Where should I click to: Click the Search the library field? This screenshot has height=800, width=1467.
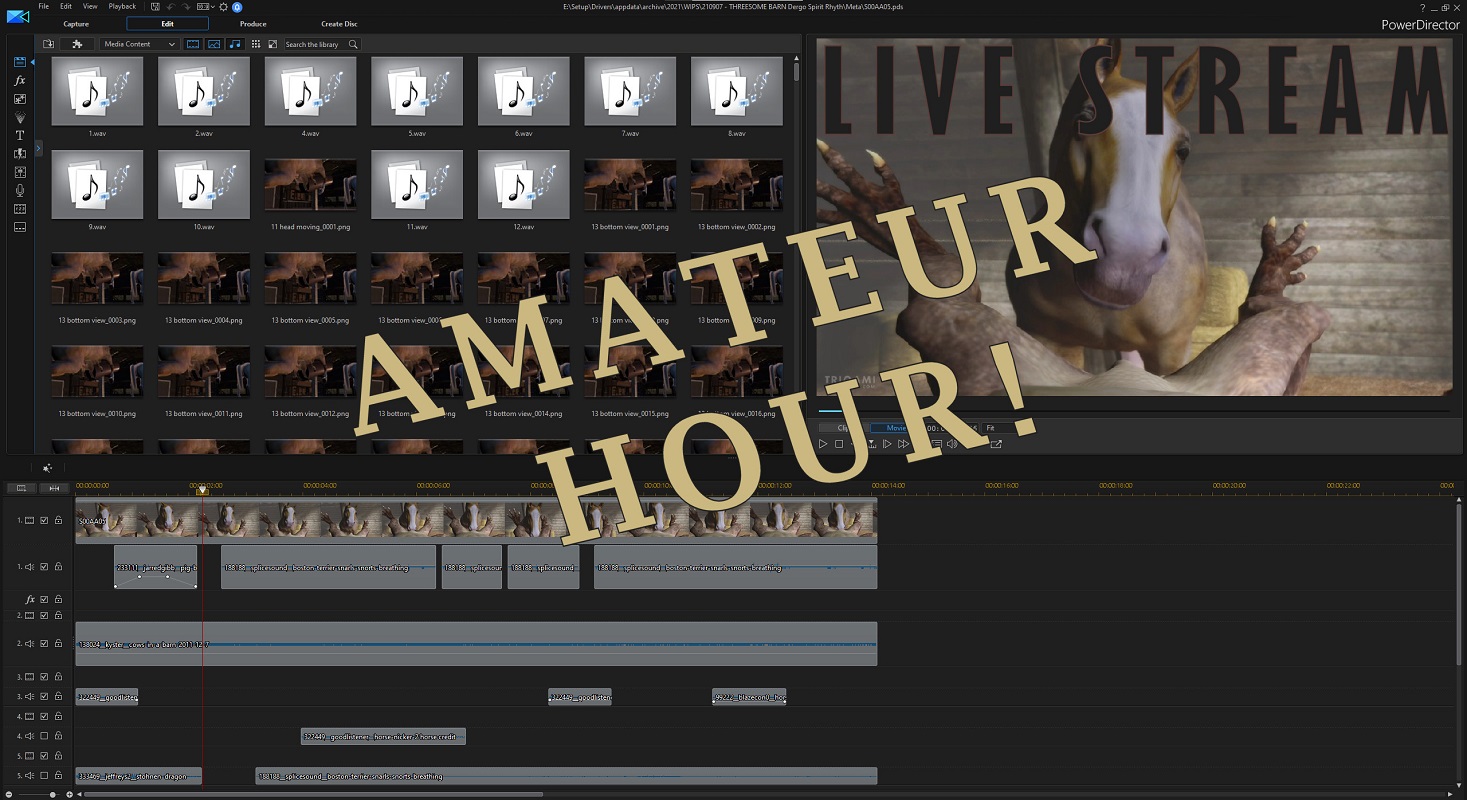[315, 44]
